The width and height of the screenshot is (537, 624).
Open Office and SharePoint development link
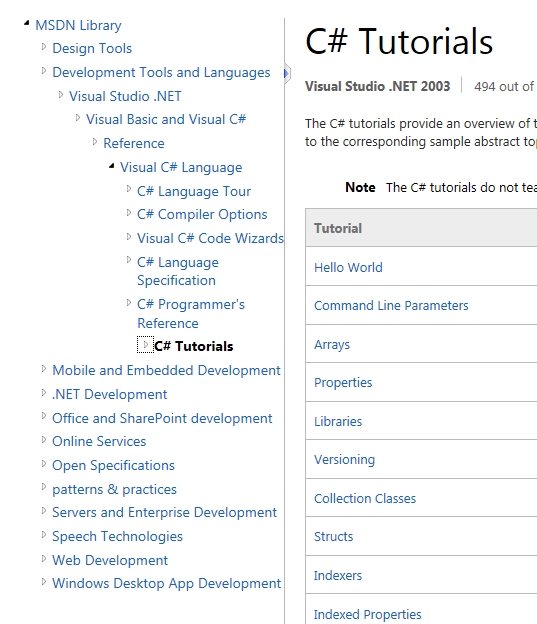(162, 418)
